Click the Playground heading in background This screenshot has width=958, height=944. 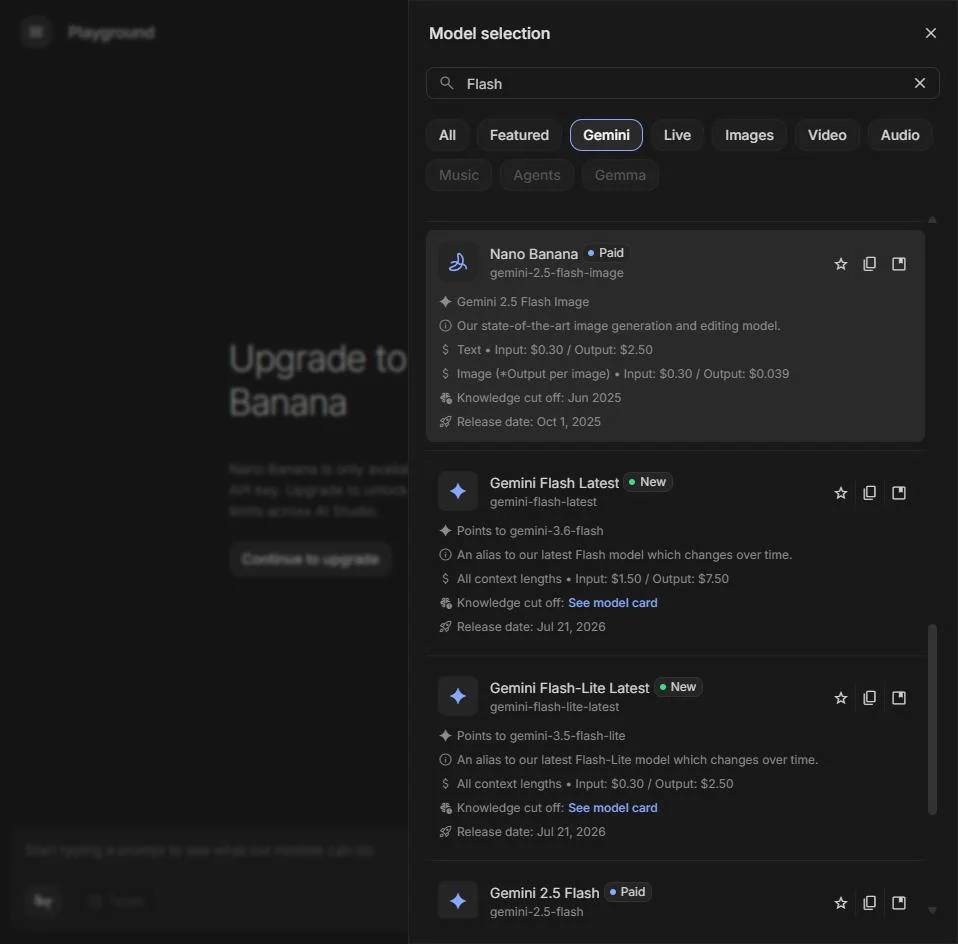[x=111, y=32]
